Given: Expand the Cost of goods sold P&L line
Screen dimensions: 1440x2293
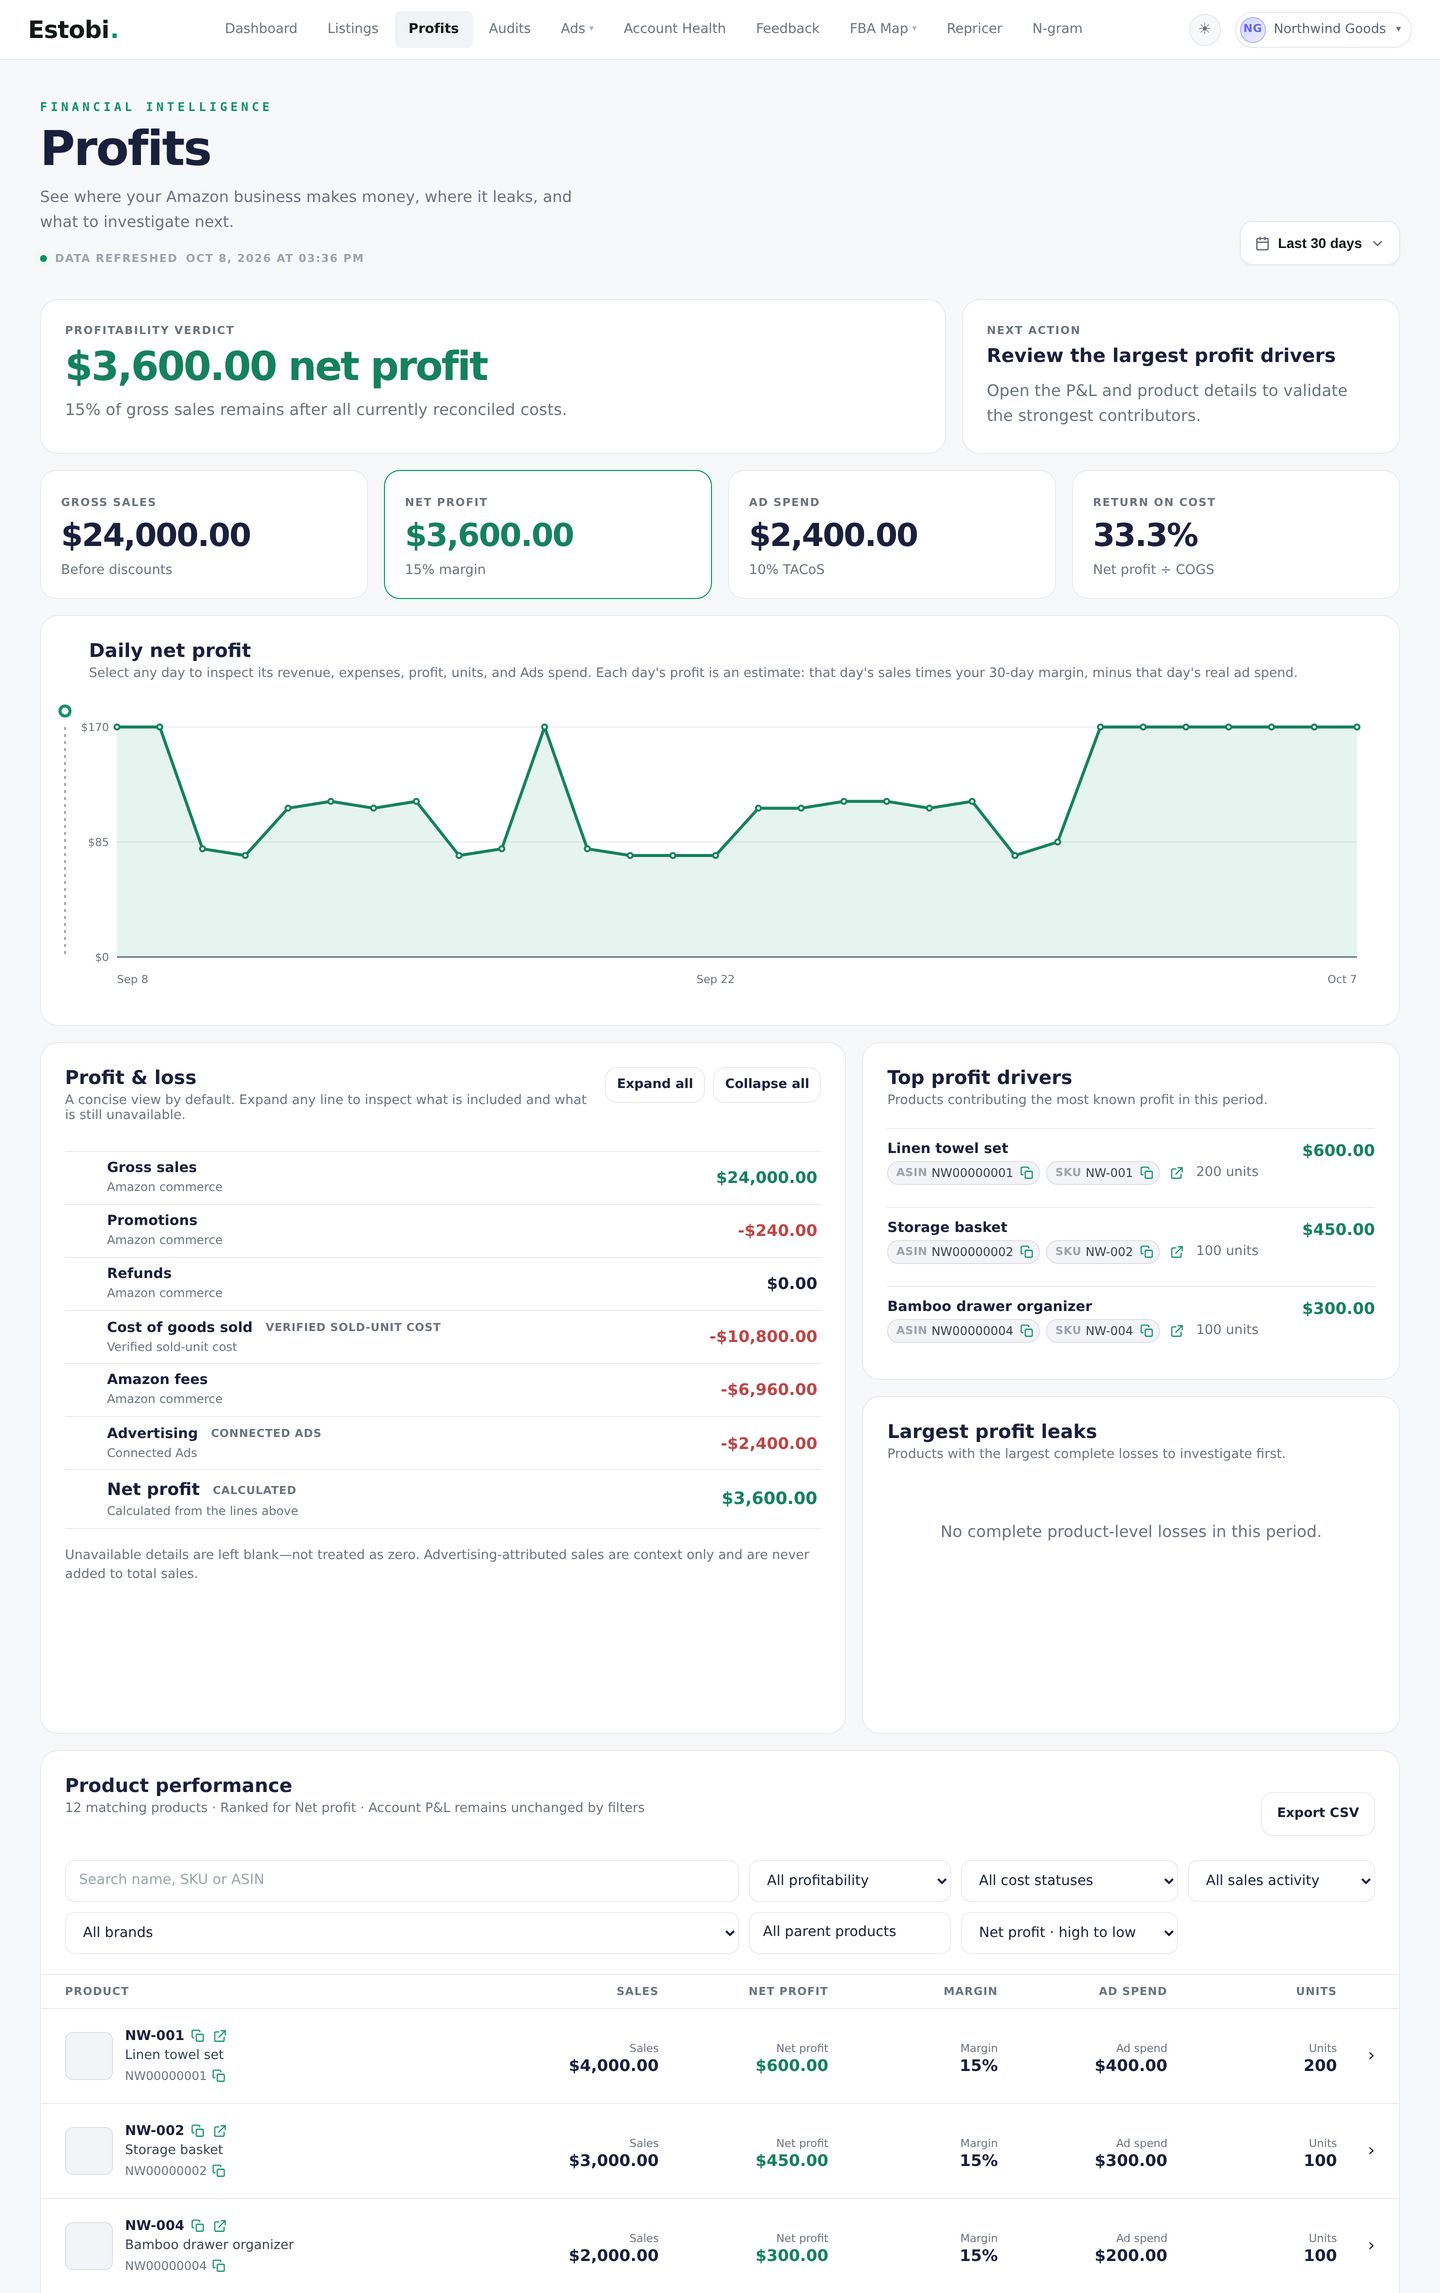Looking at the screenshot, I should [443, 1337].
